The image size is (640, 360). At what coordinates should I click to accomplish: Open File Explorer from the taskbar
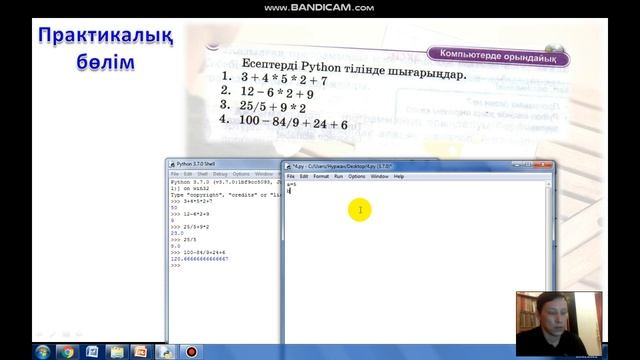click(117, 351)
